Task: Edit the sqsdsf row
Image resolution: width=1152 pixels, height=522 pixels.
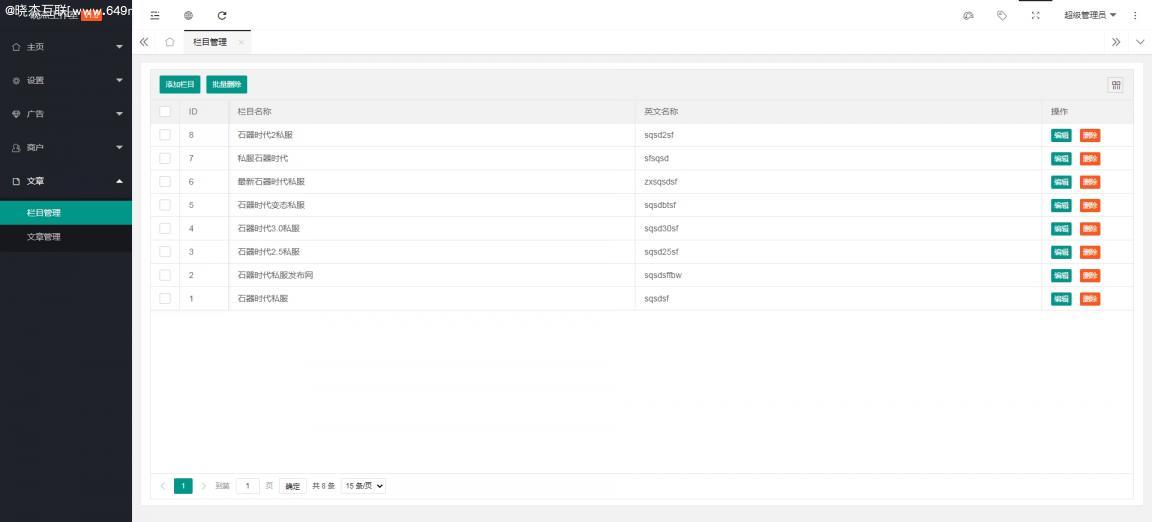Action: point(1061,299)
